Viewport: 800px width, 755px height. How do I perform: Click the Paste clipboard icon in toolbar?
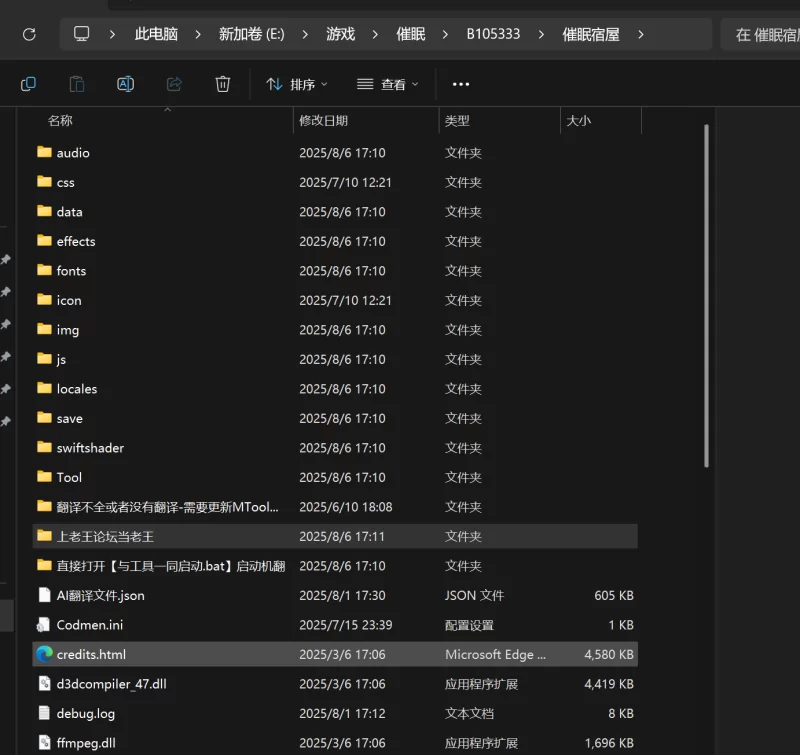(x=77, y=84)
